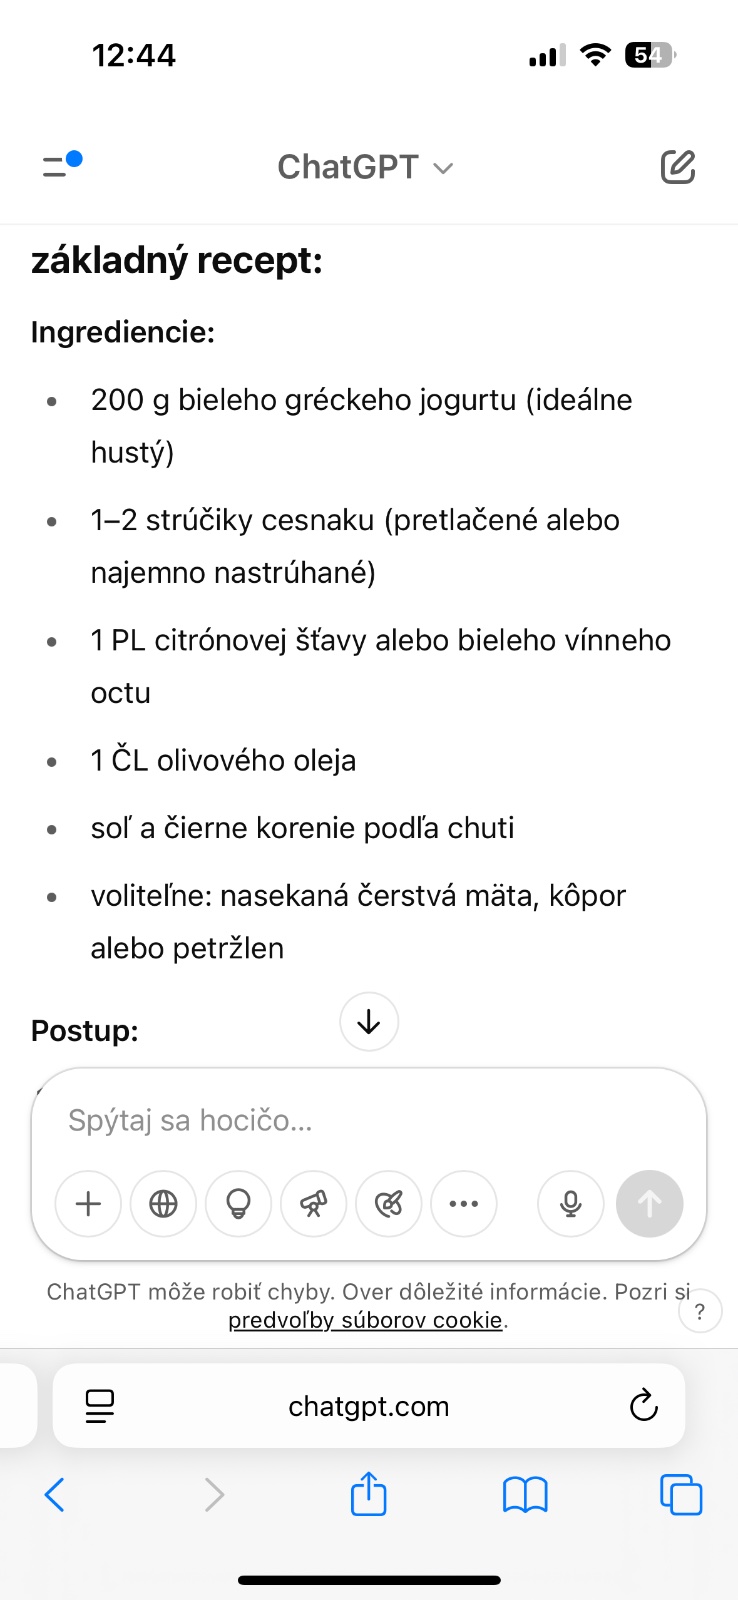Select the create image palette icon
738x1600 pixels.
point(388,1204)
